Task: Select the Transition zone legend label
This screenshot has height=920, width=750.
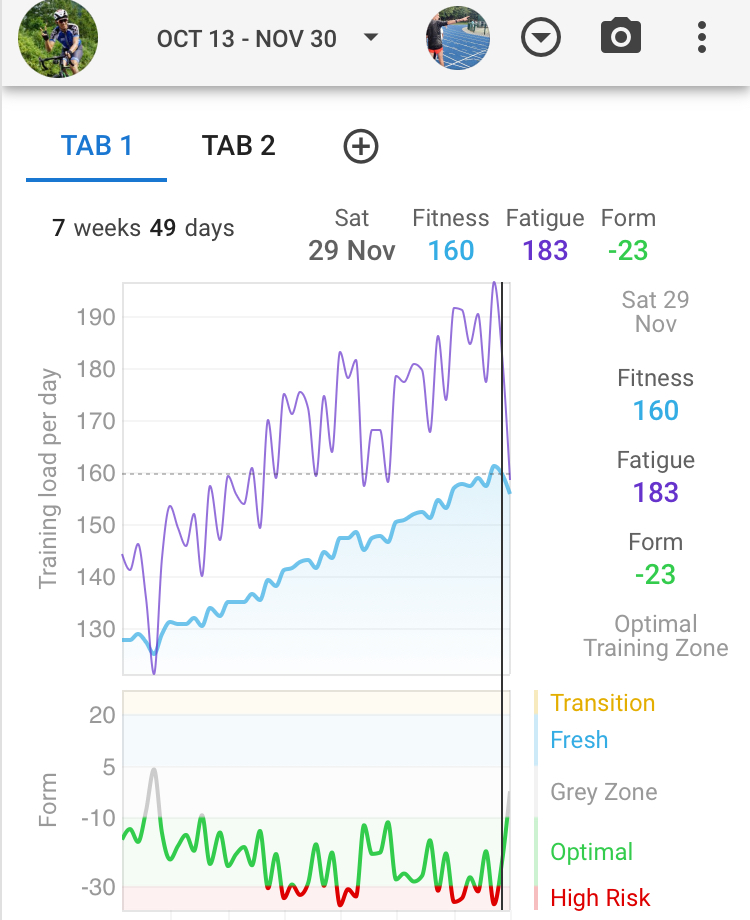Action: pyautogui.click(x=602, y=703)
